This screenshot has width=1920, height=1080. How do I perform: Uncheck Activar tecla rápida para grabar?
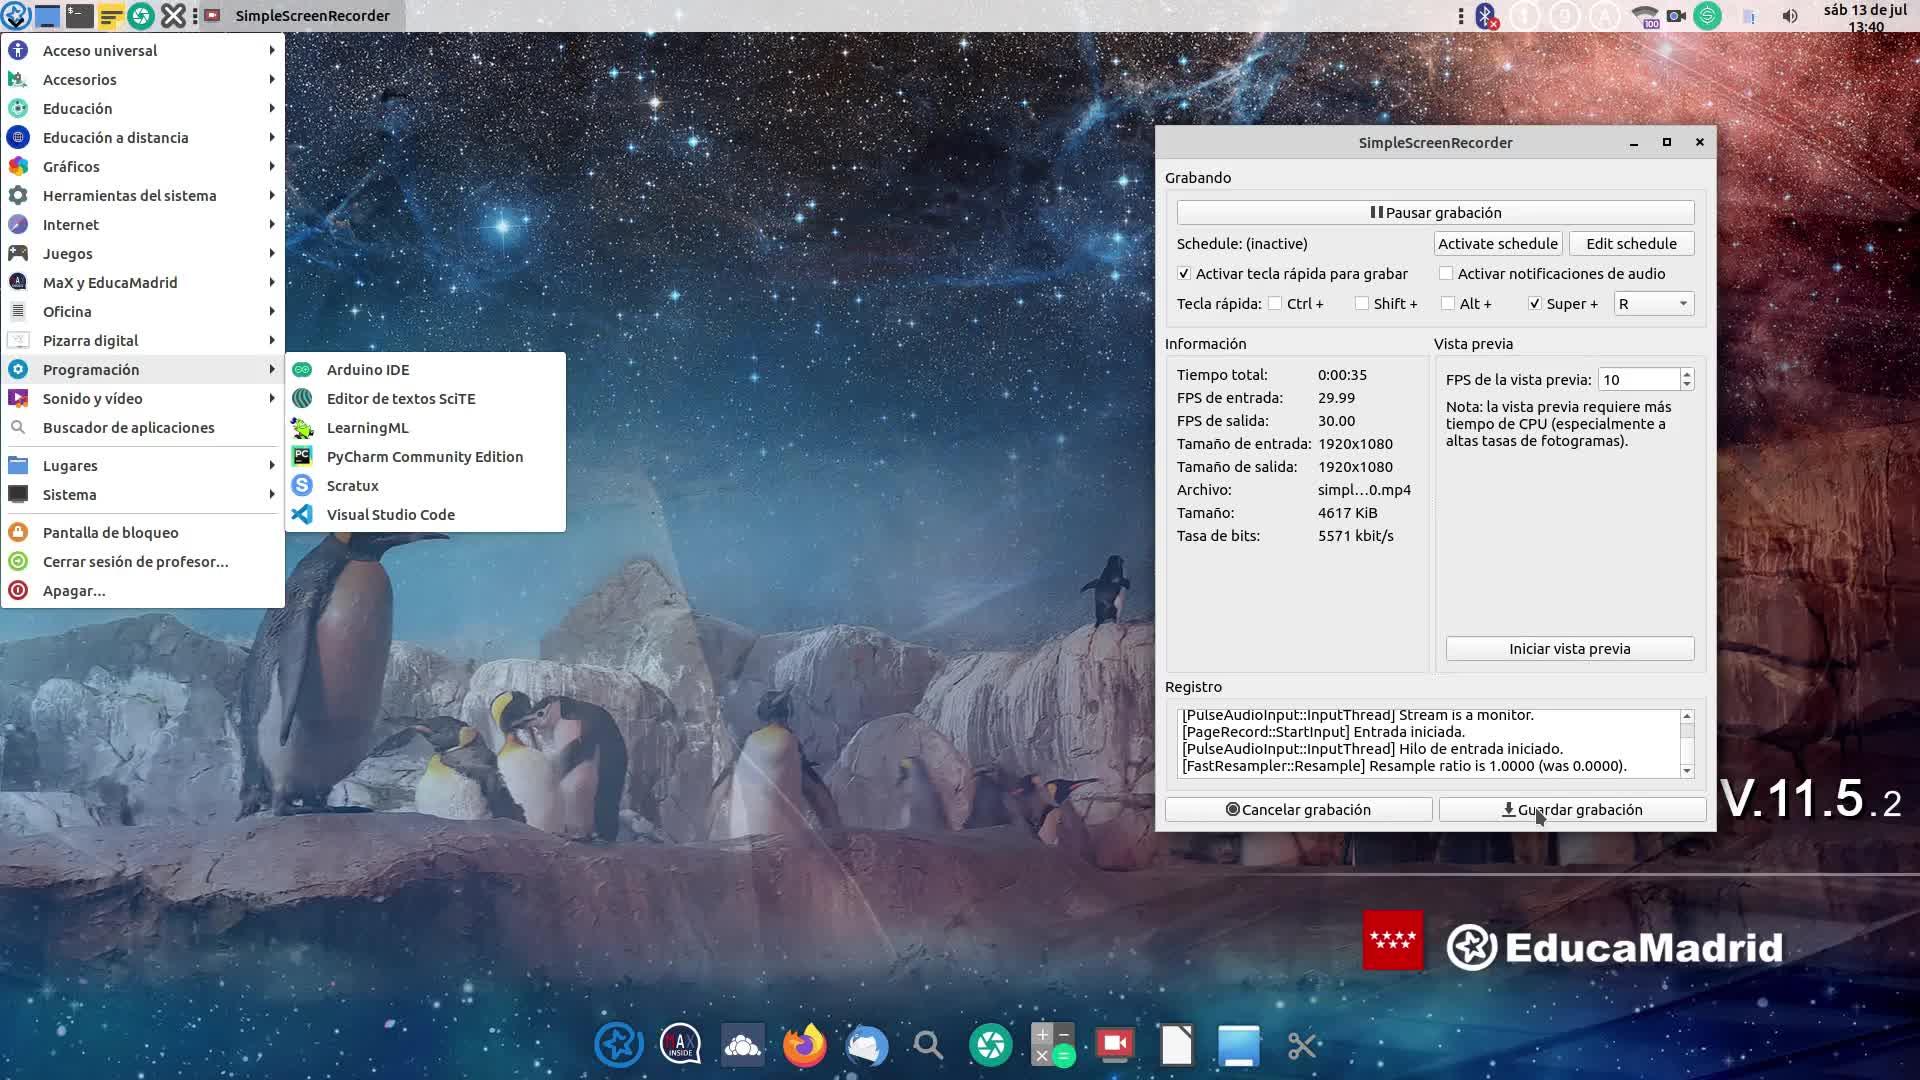1184,273
